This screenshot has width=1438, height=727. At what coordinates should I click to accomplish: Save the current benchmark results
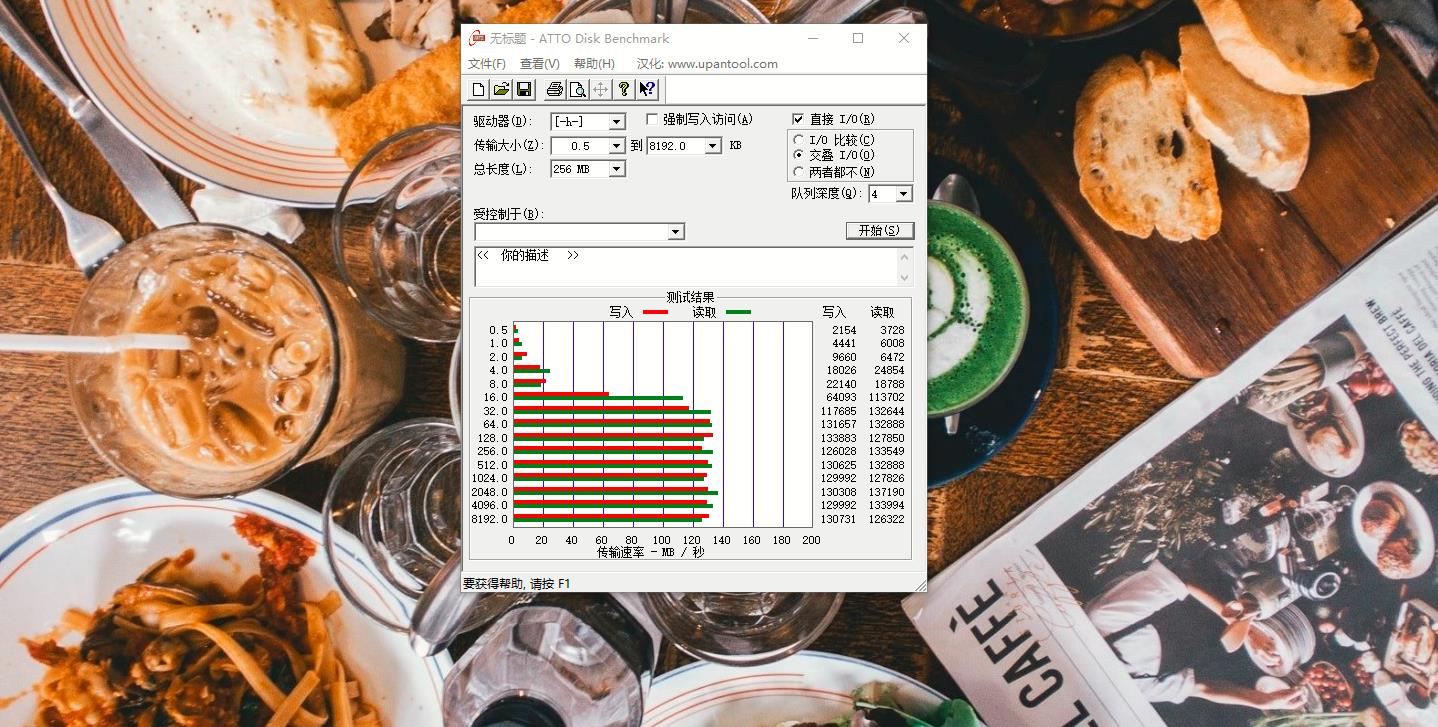(524, 89)
